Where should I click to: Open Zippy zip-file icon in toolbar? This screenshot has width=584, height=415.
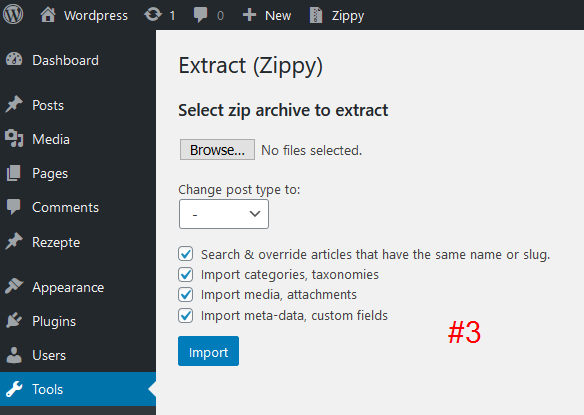[316, 15]
